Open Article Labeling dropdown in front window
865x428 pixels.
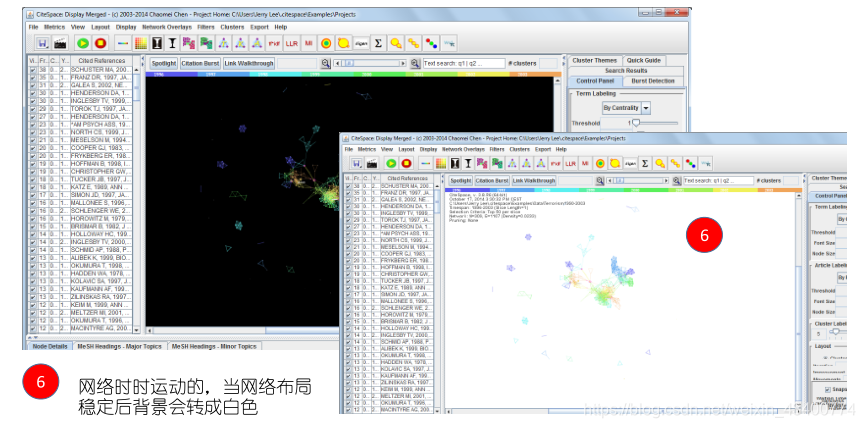click(x=842, y=277)
